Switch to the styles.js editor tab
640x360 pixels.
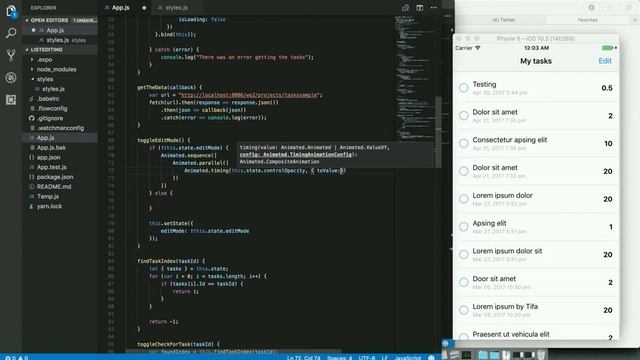tap(176, 8)
